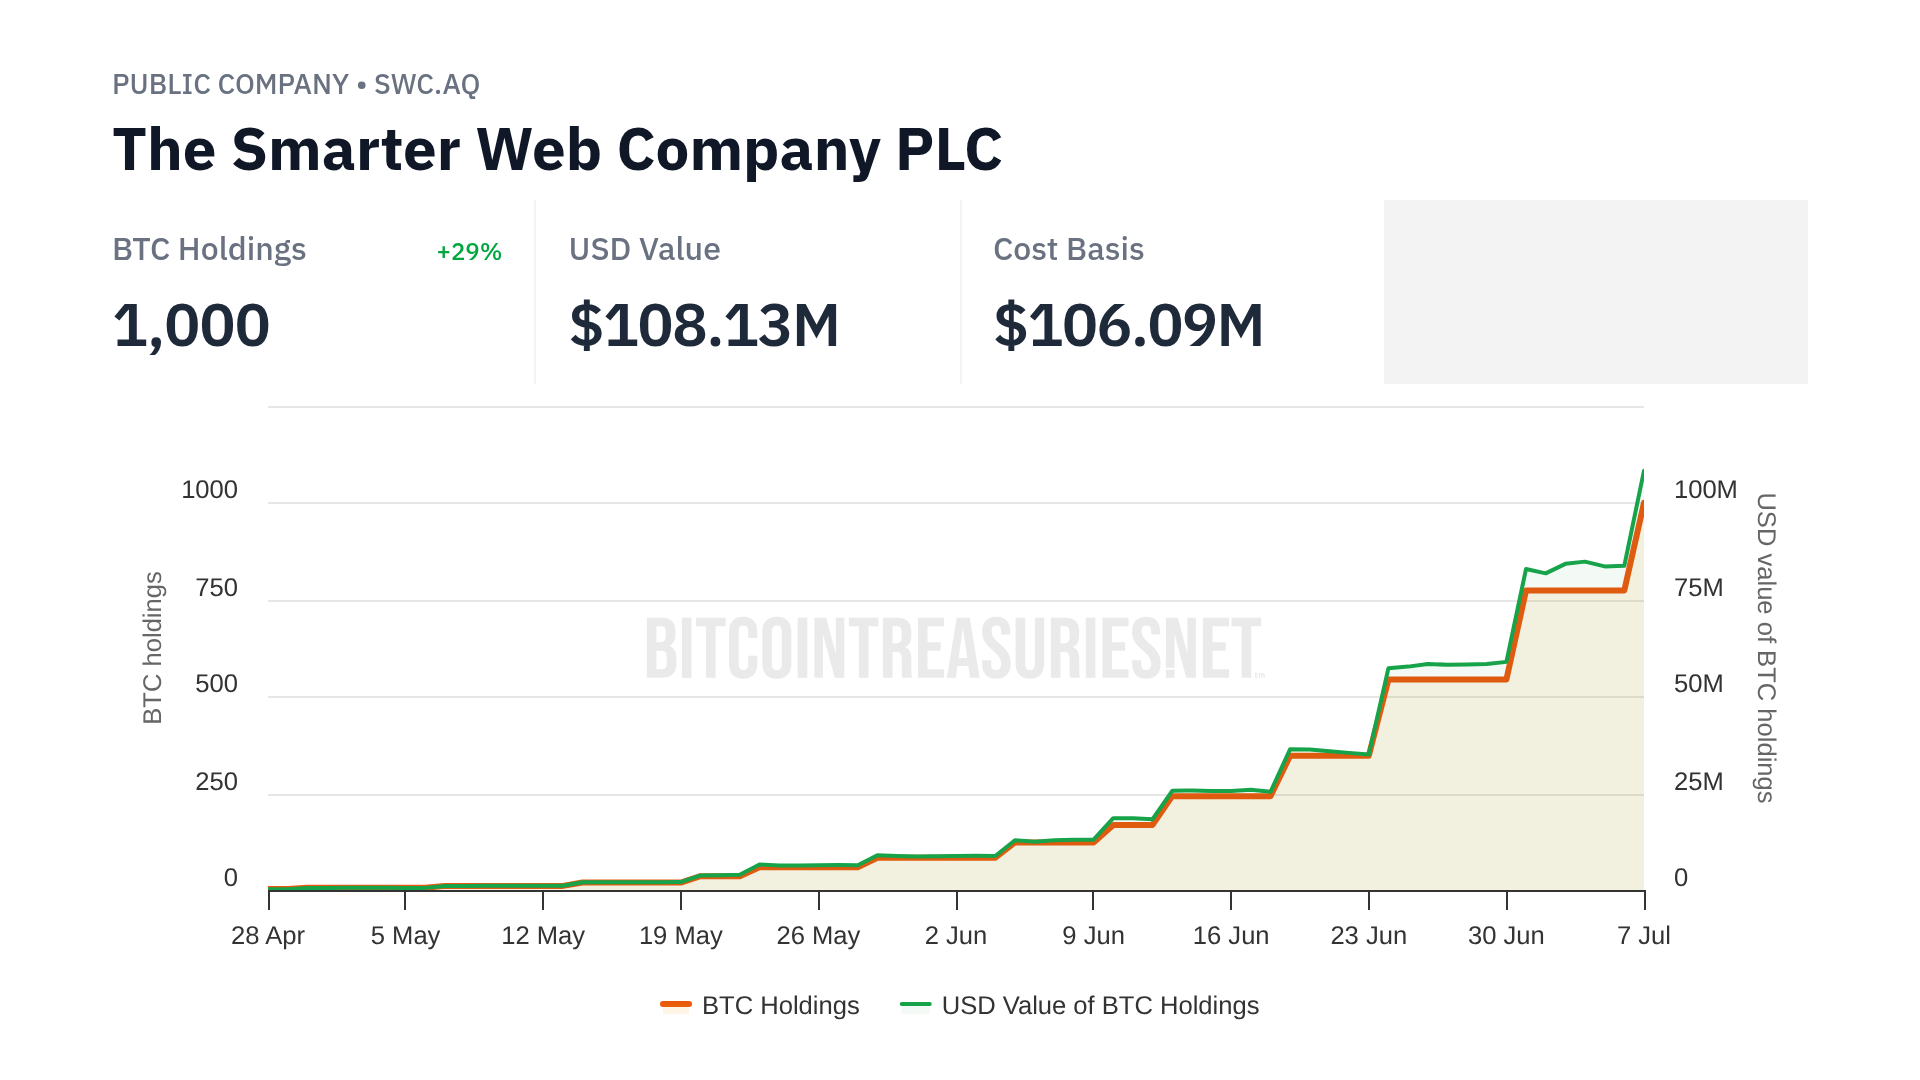Viewport: 1920px width, 1080px height.
Task: Click the $108.13M USD Value figure
Action: pos(704,326)
